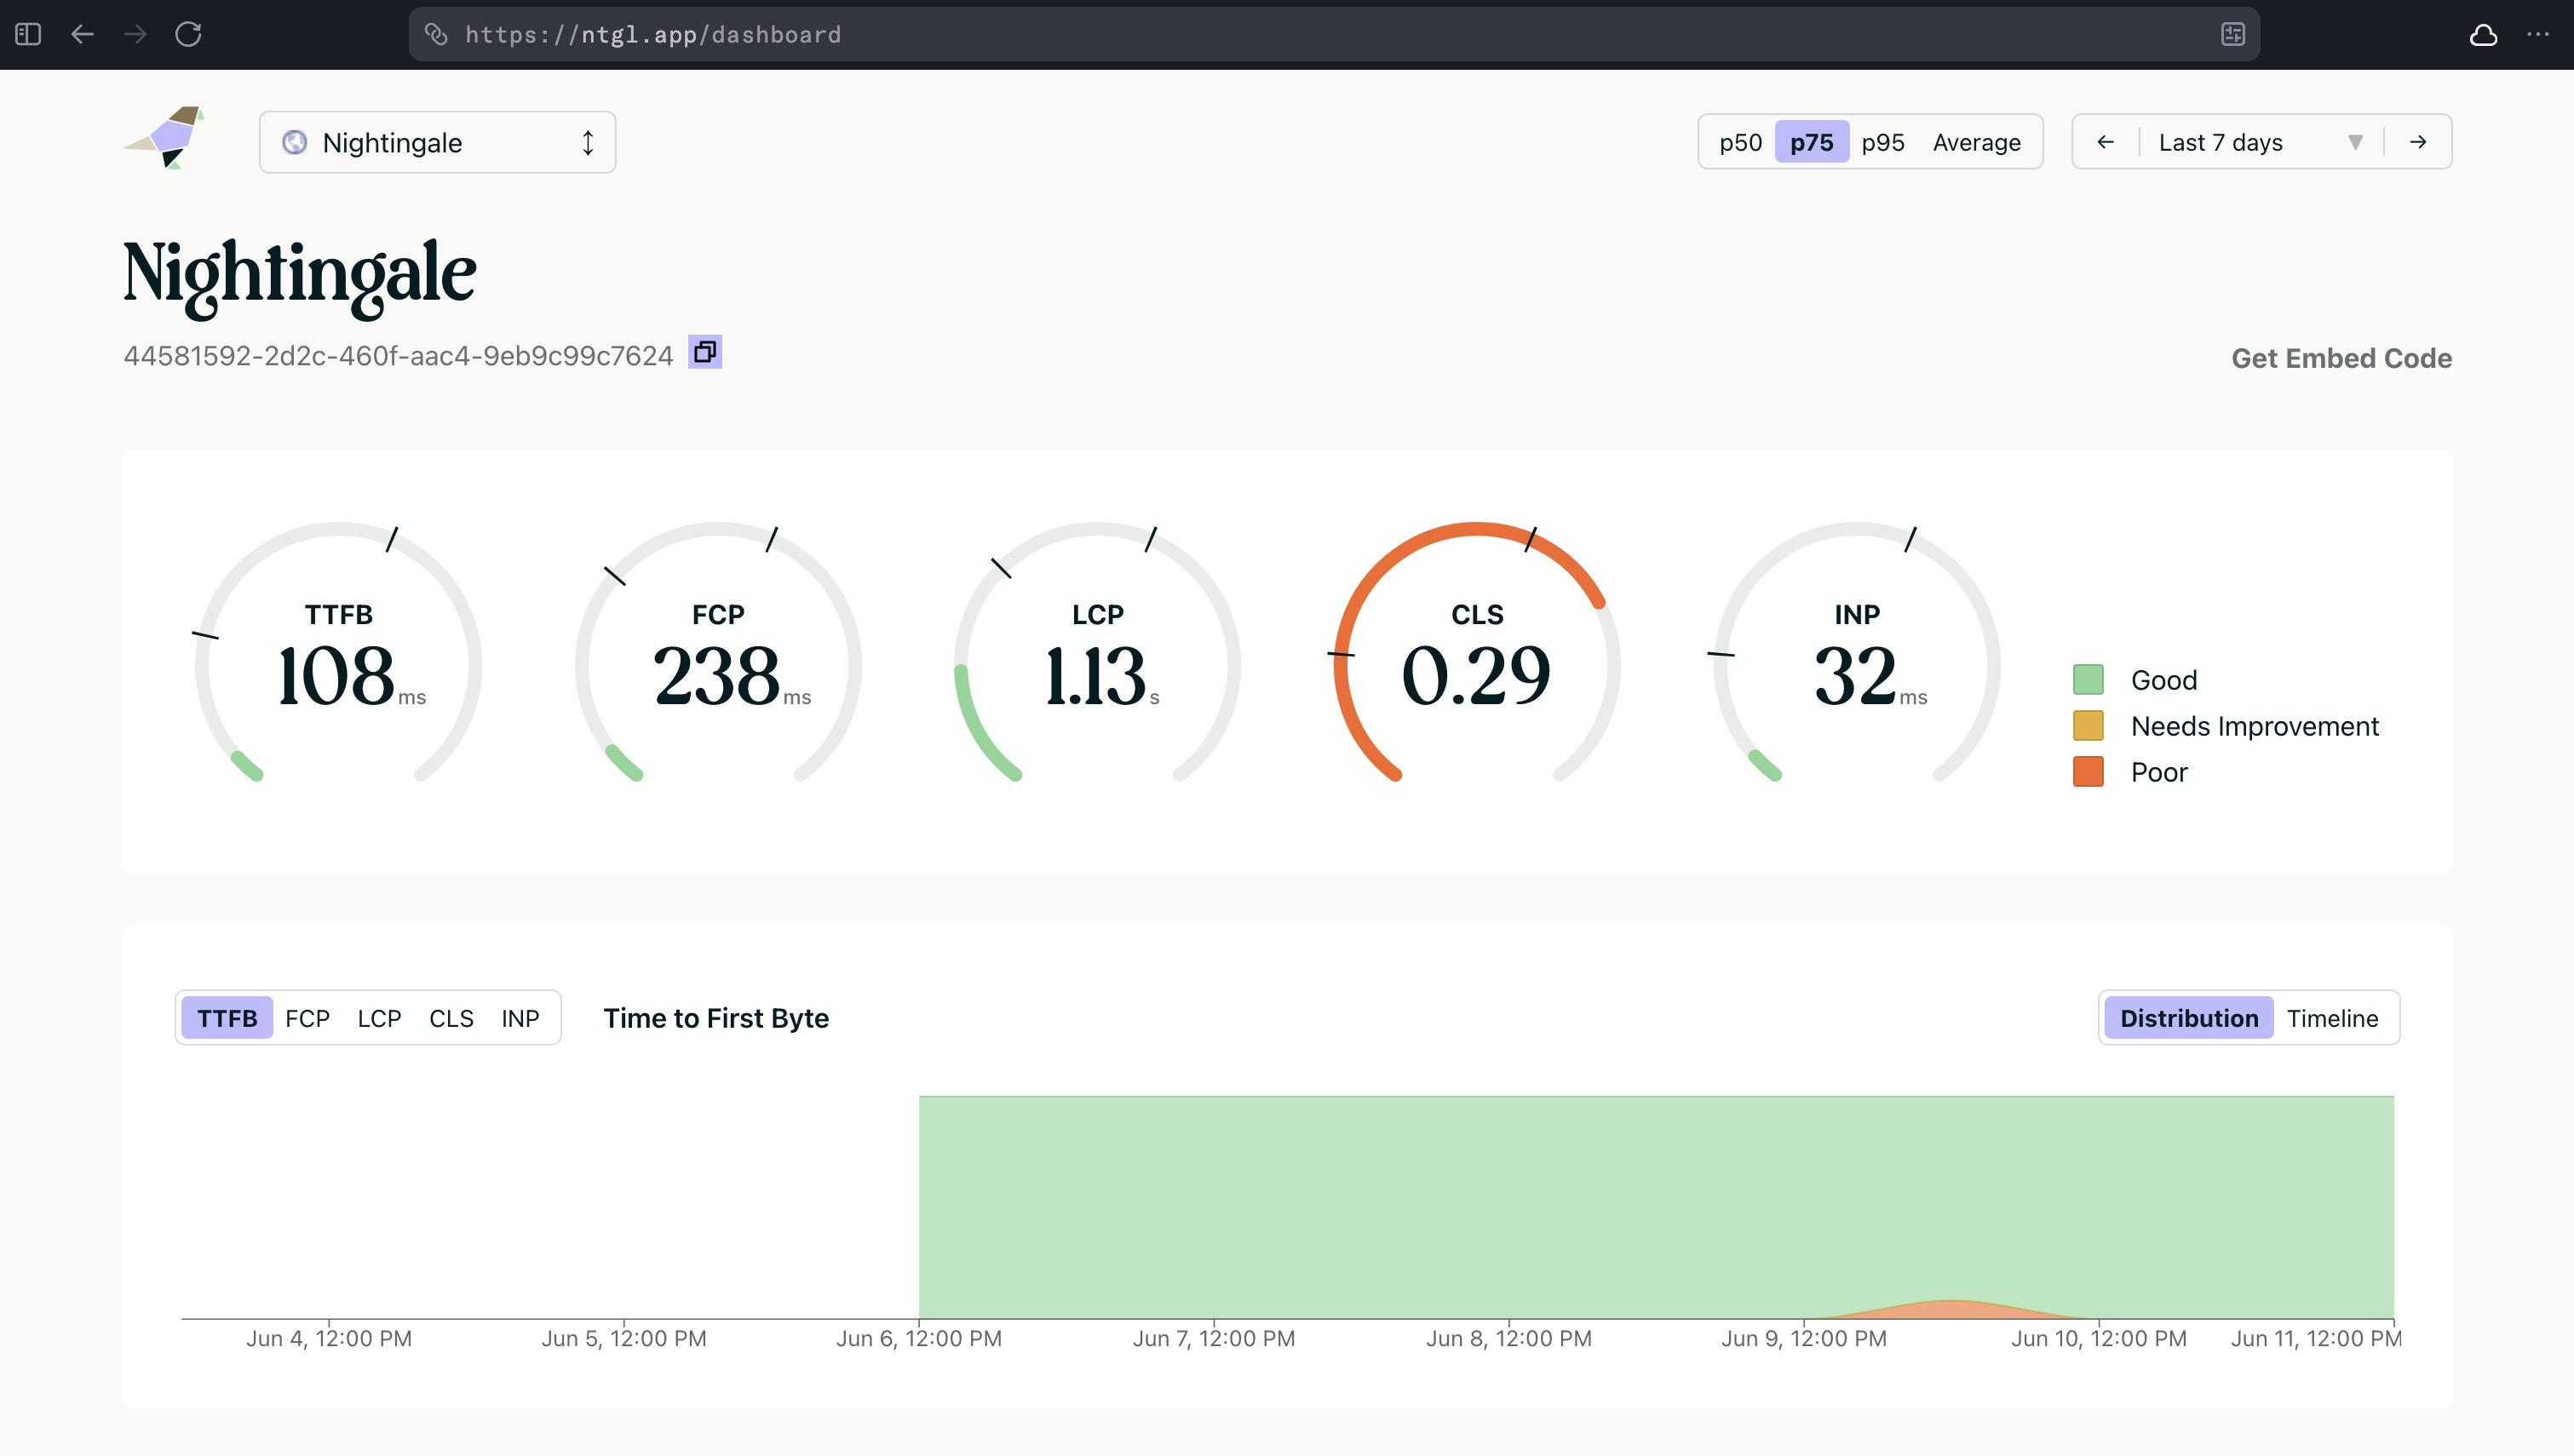Click the globe icon in the site selector
The height and width of the screenshot is (1456, 2574).
(294, 142)
